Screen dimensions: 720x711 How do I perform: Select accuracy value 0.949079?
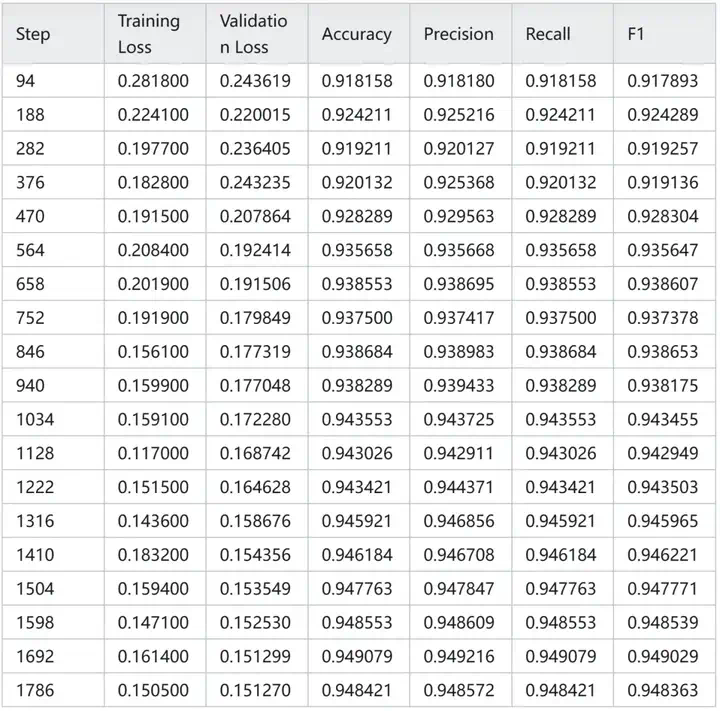point(356,657)
